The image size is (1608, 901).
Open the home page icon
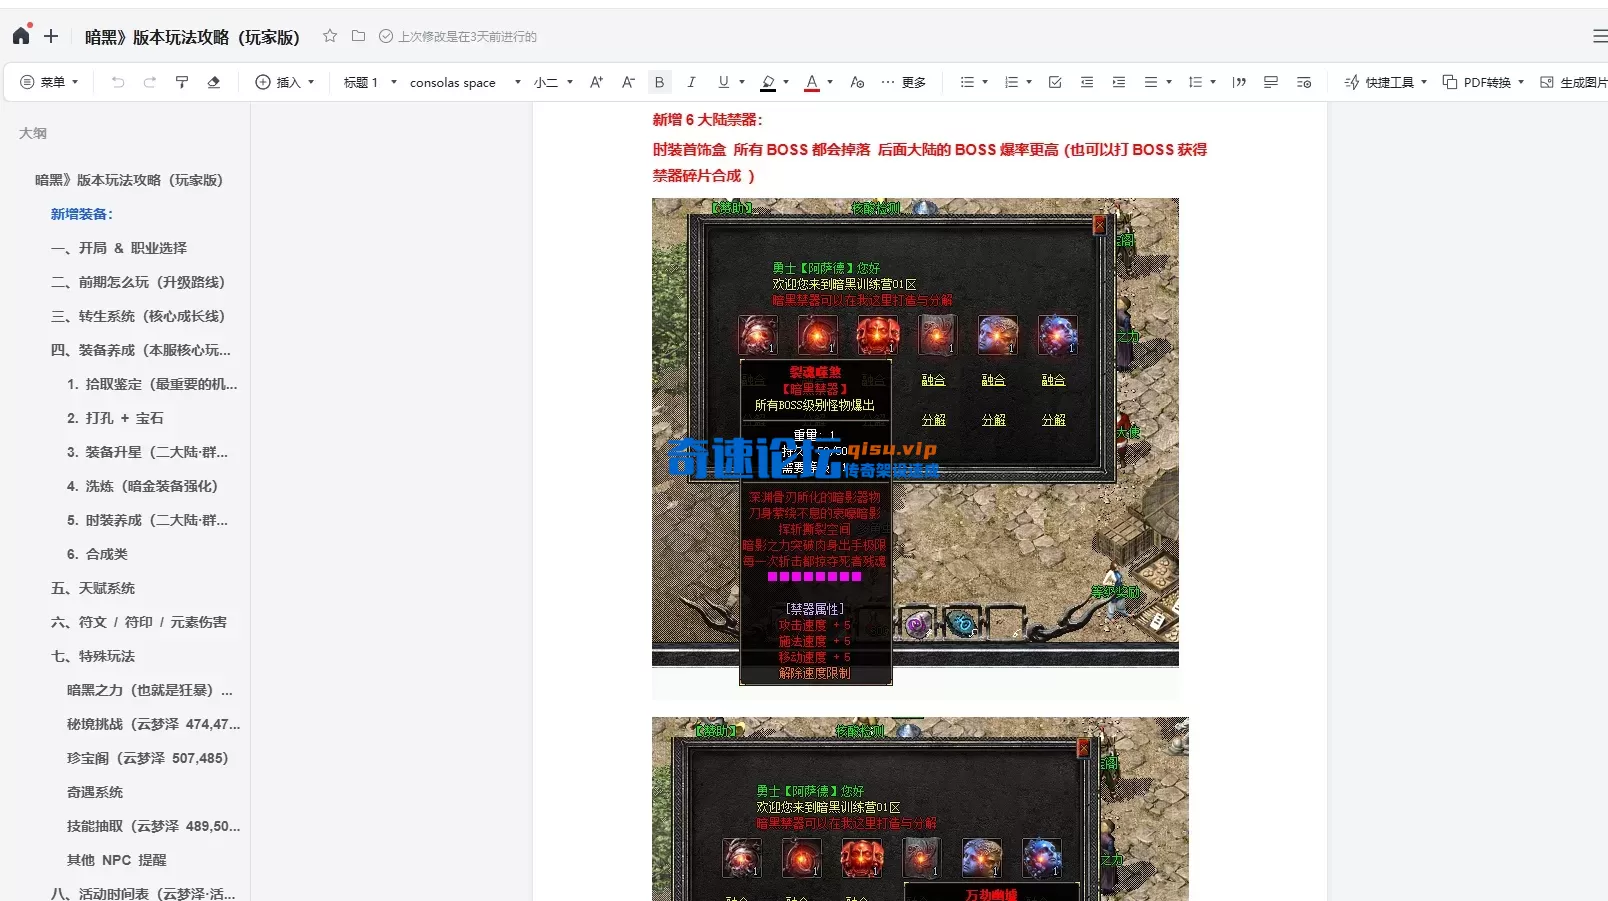point(21,36)
